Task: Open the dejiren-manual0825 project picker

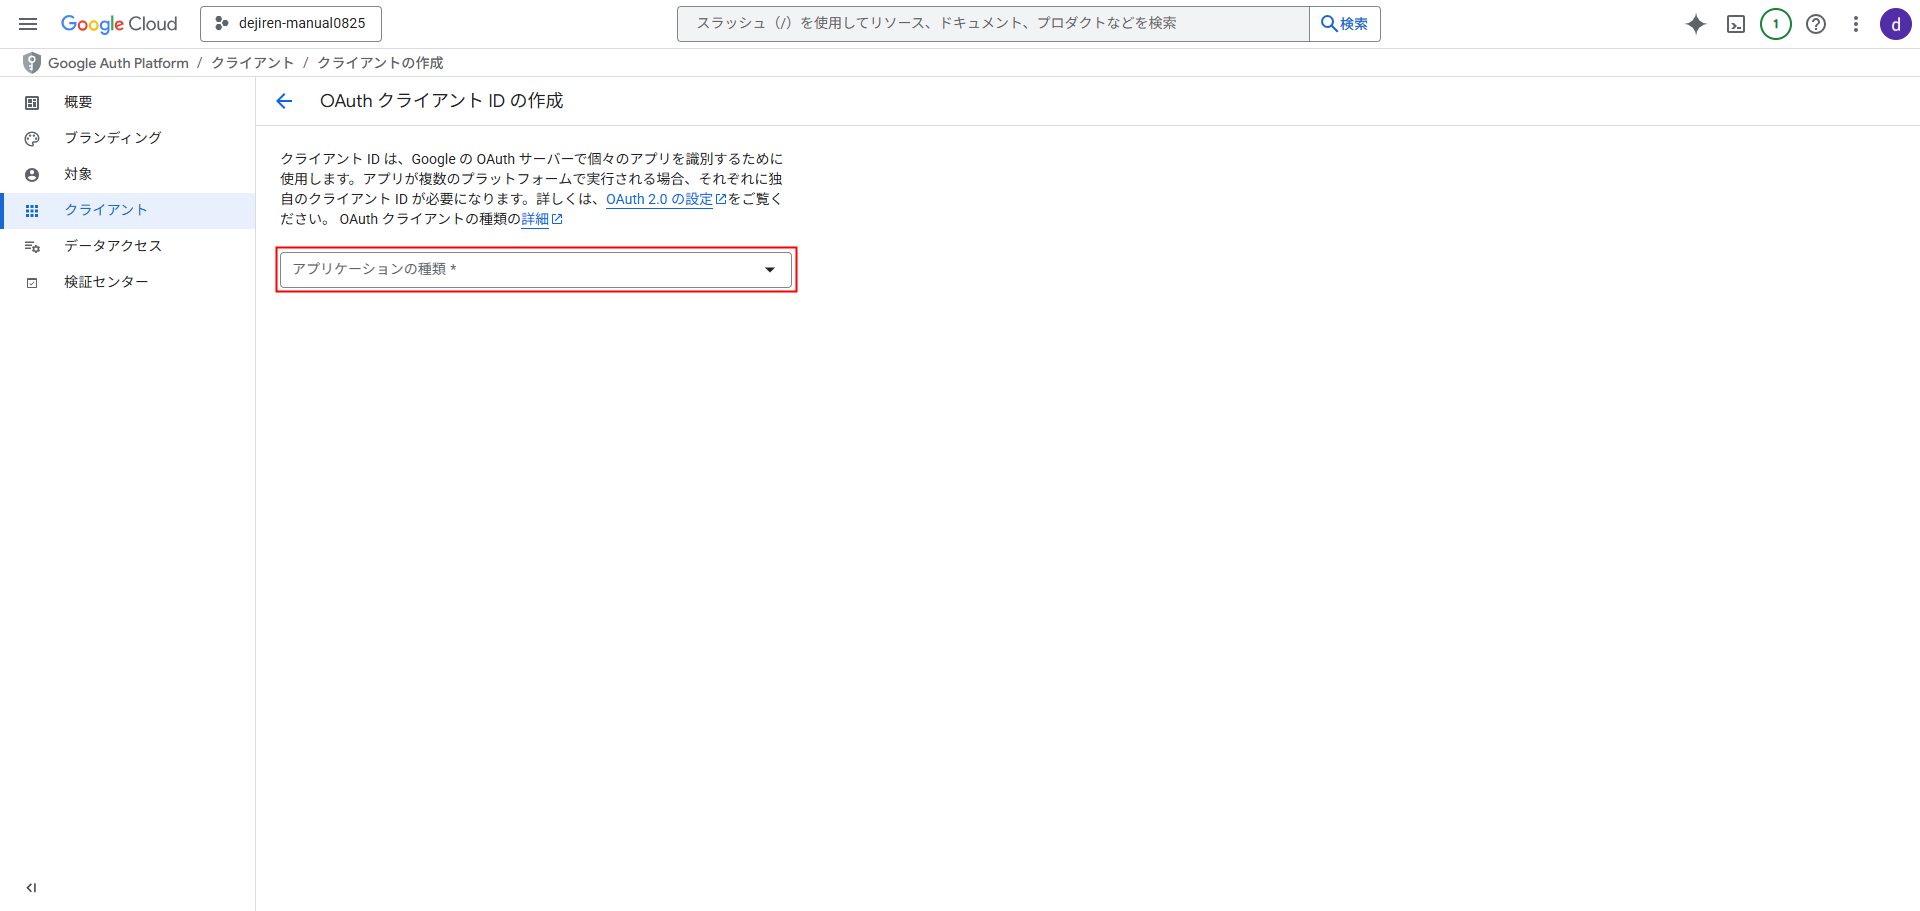Action: tap(291, 24)
